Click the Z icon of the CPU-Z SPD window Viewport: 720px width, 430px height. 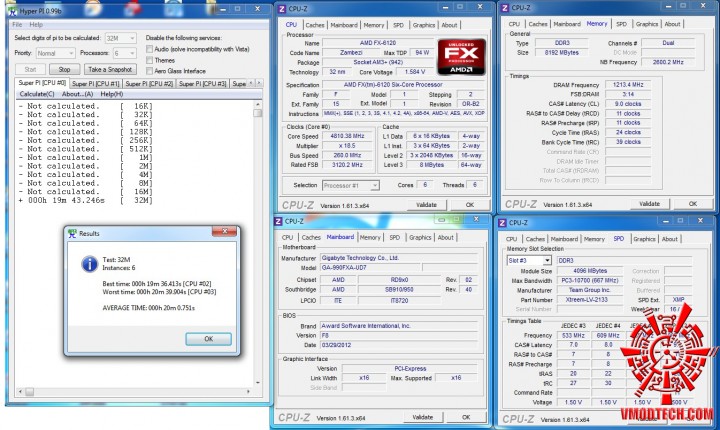(x=502, y=223)
